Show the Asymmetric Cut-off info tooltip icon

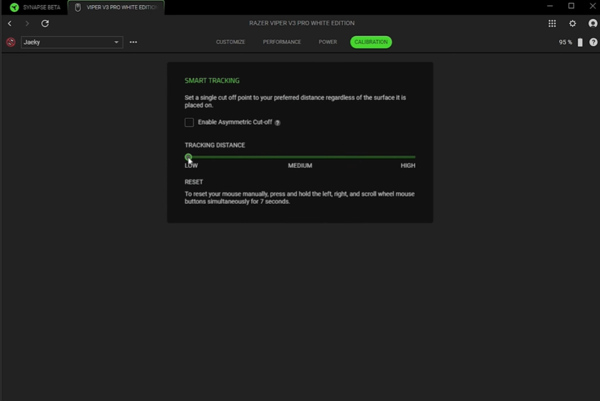(277, 122)
